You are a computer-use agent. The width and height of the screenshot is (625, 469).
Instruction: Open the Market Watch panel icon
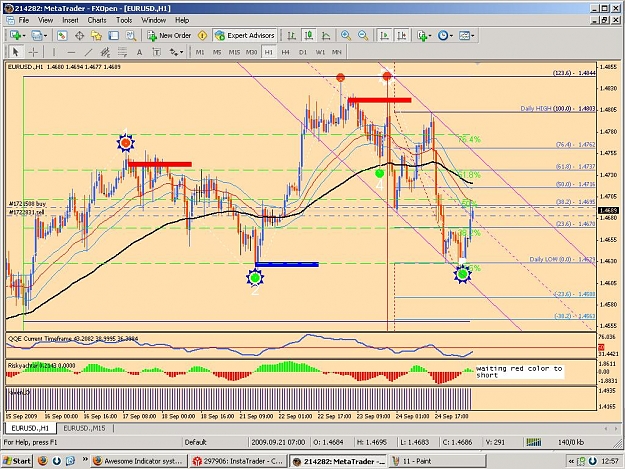click(62, 35)
